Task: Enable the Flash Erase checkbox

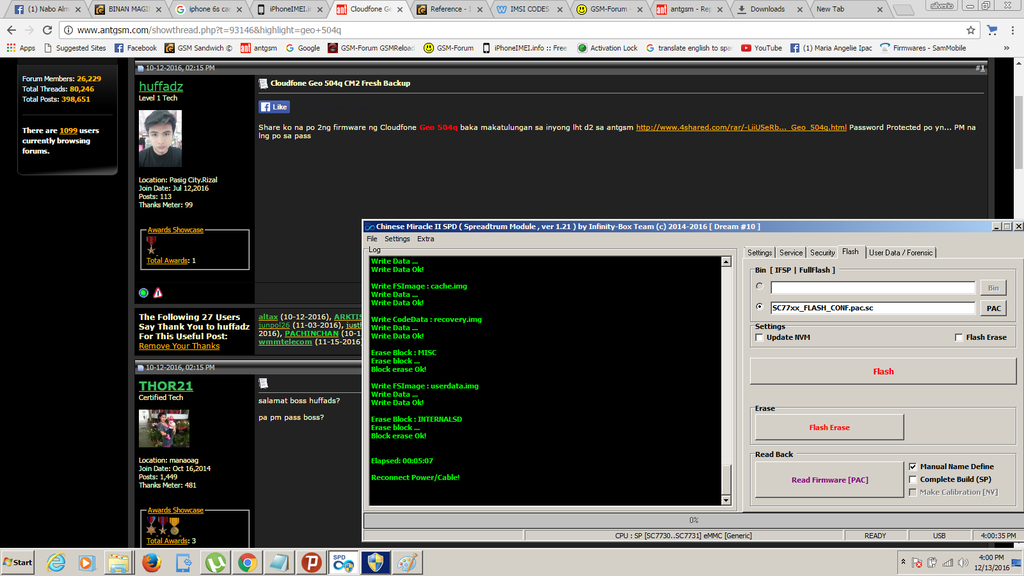Action: (958, 338)
